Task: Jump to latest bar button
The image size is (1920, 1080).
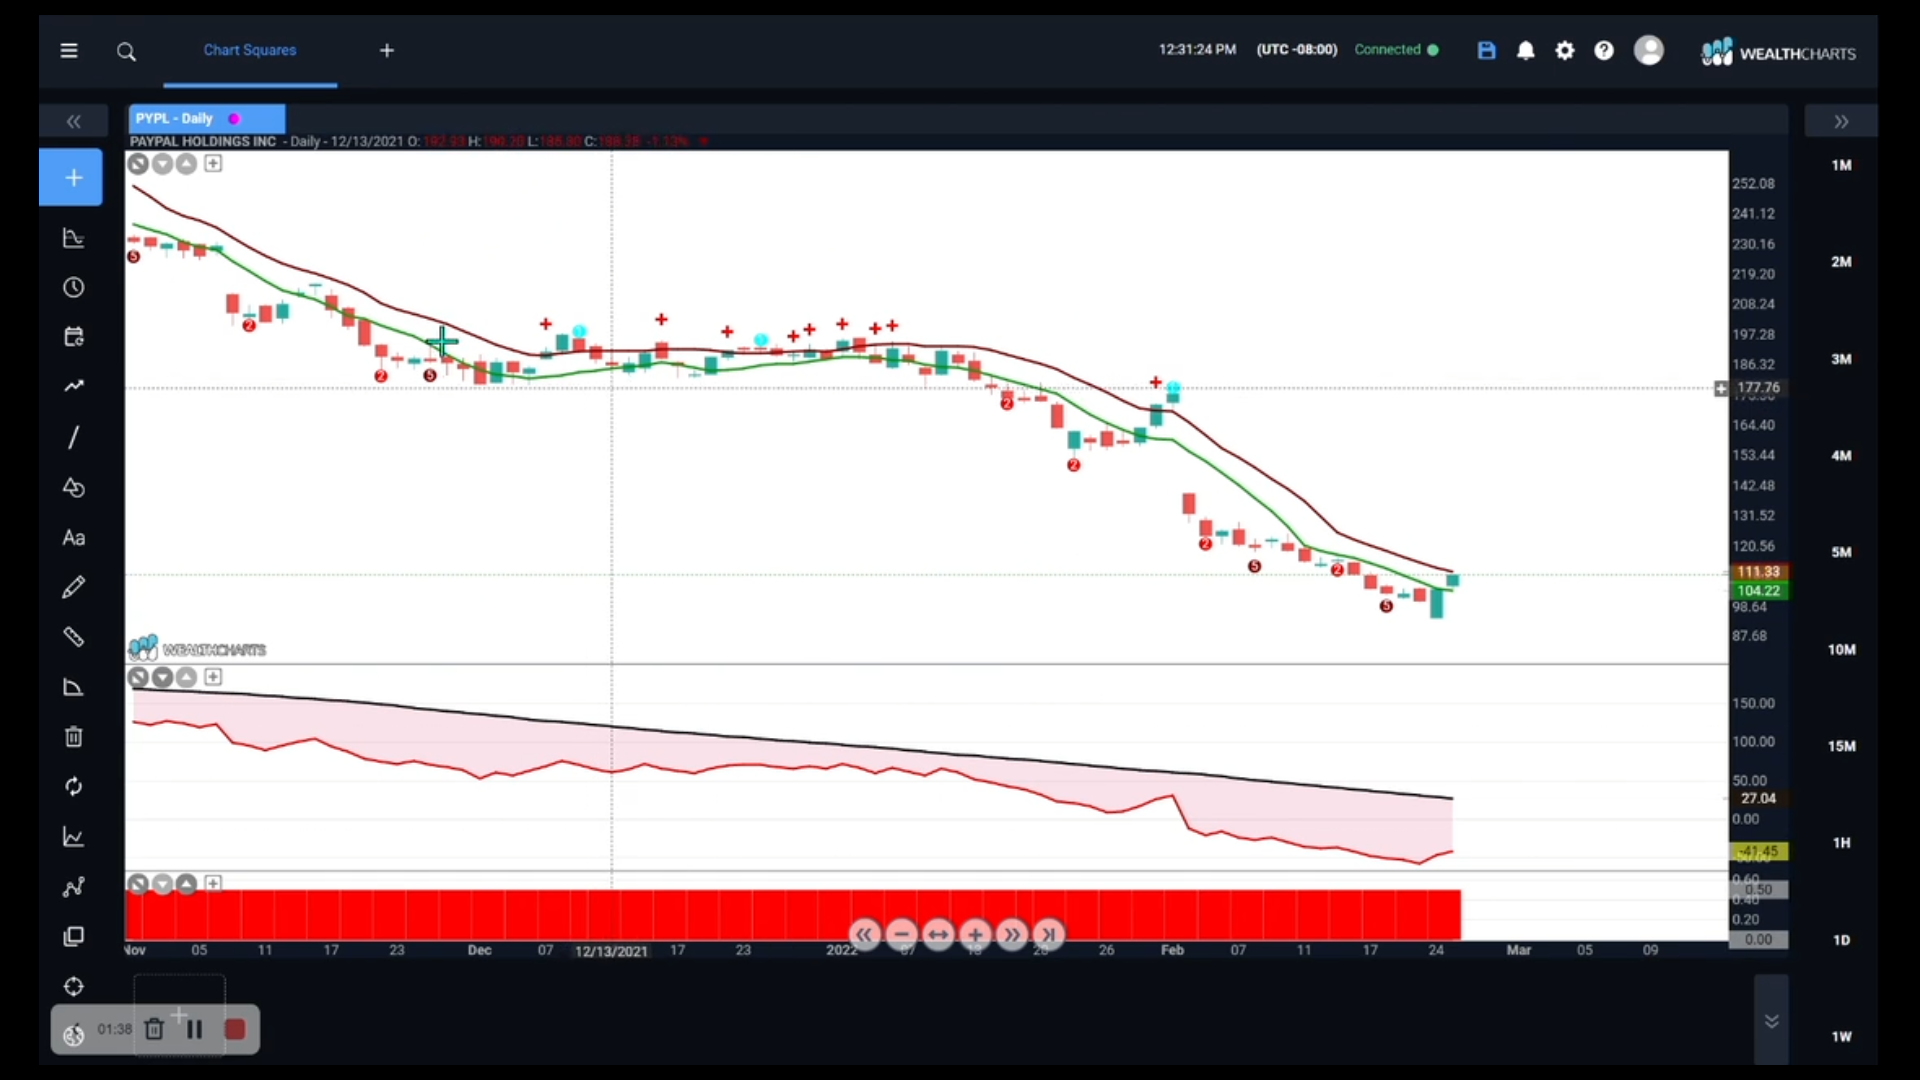Action: coord(1049,935)
